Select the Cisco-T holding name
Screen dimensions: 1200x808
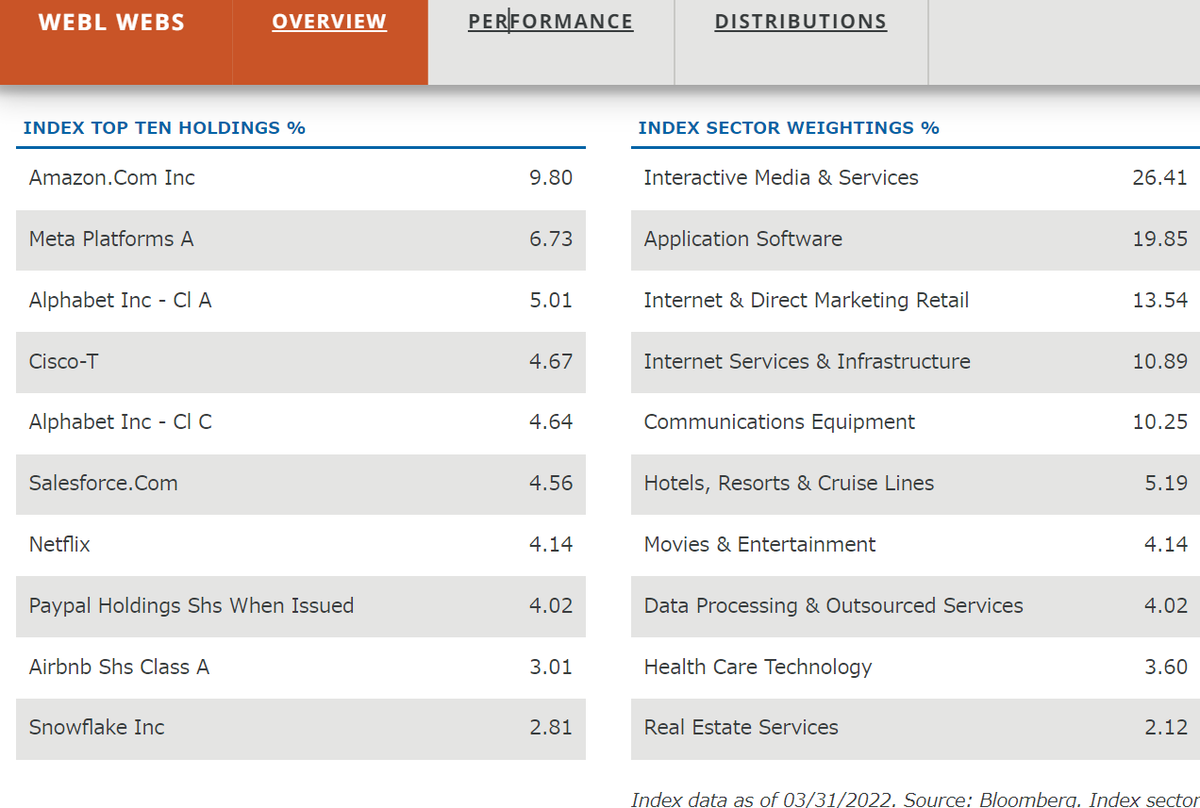(x=64, y=361)
